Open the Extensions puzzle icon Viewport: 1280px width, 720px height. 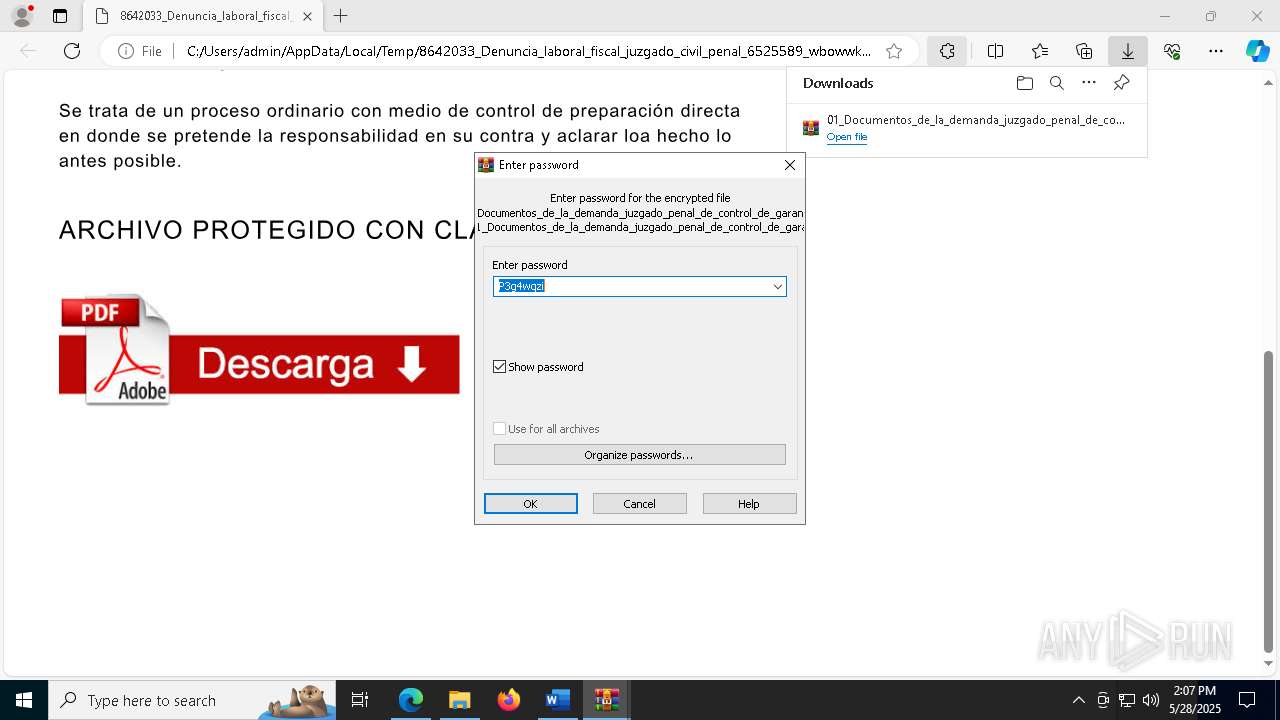(947, 51)
